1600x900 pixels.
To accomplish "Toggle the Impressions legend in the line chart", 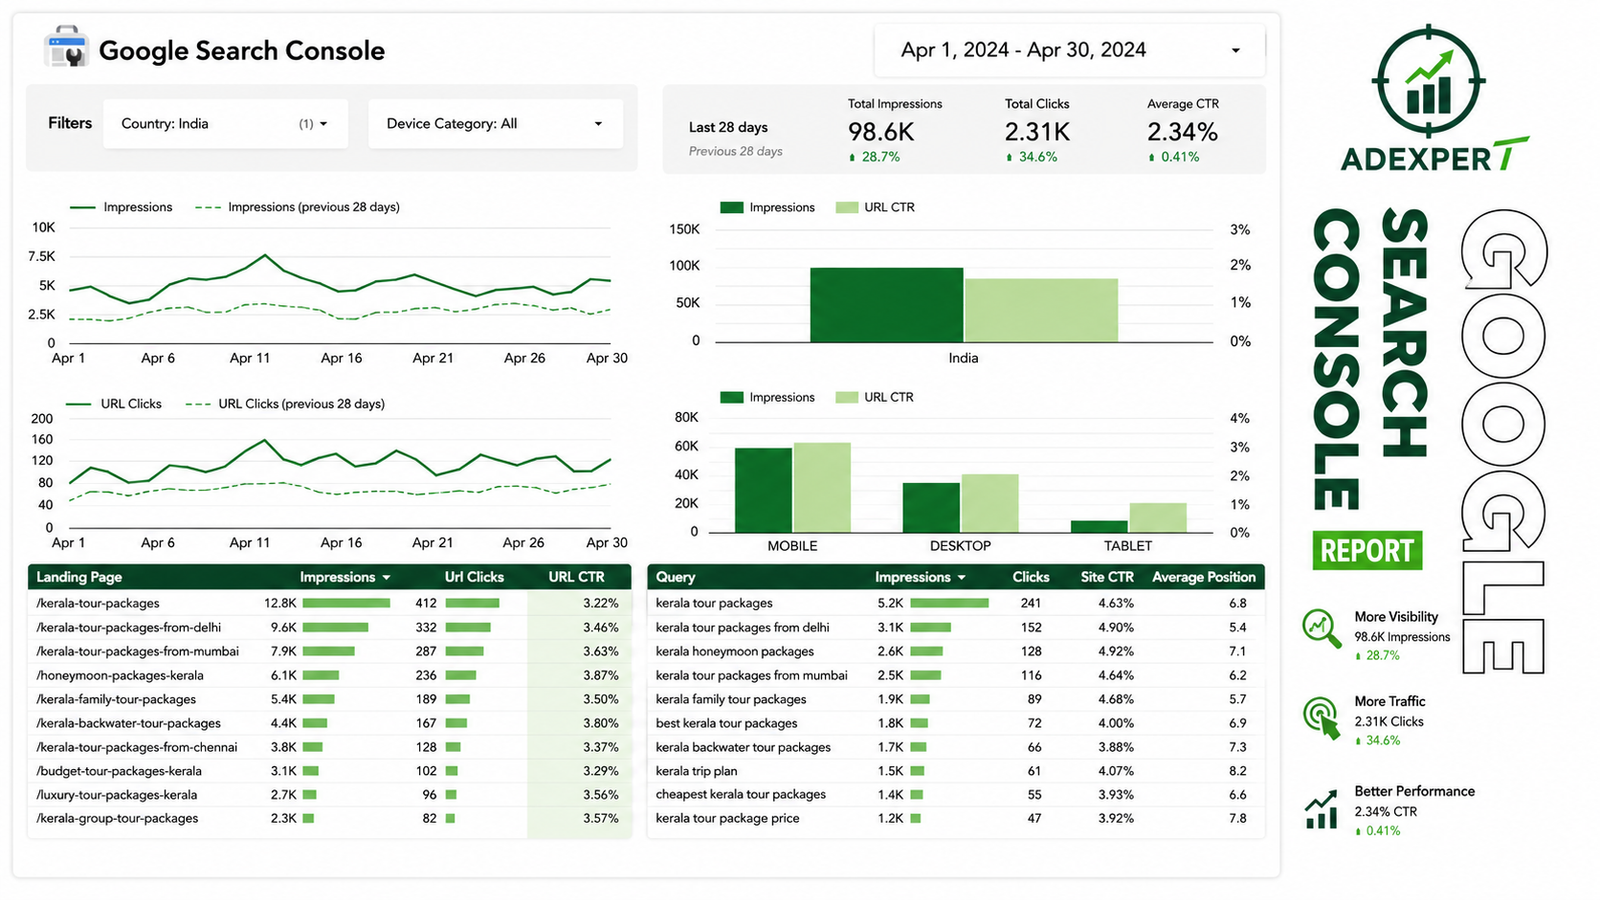I will [121, 207].
